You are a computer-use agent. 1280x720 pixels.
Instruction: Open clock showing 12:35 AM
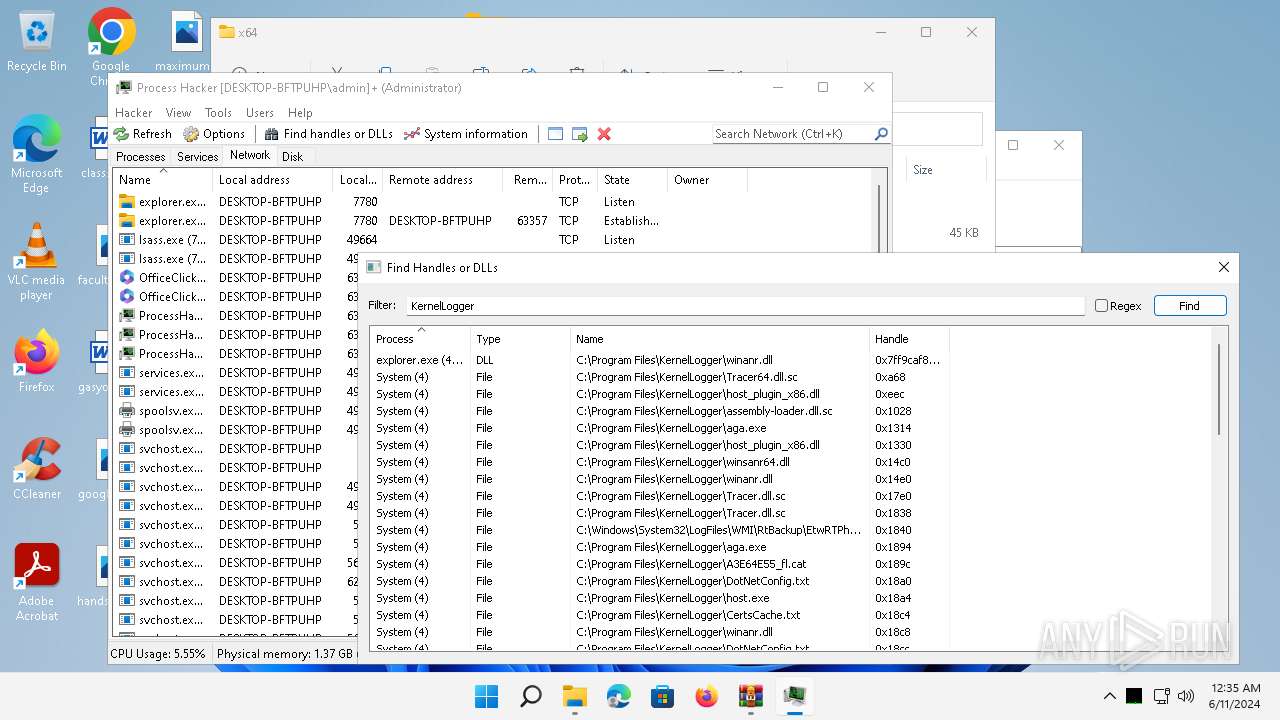click(1234, 696)
